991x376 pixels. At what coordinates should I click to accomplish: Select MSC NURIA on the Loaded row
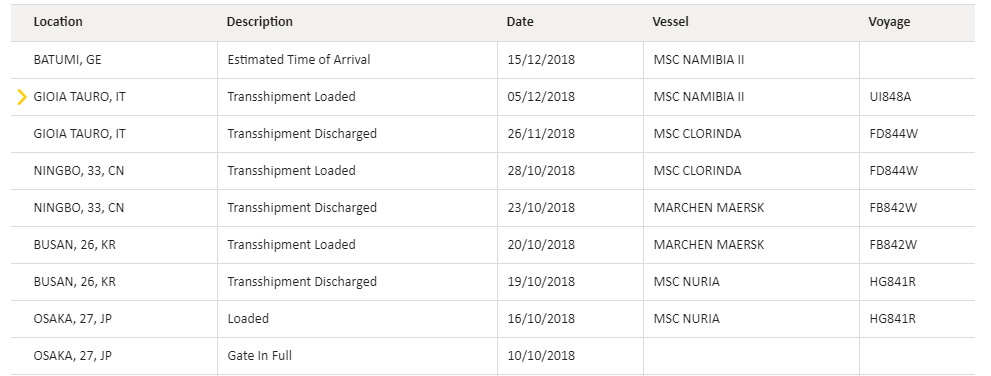pyautogui.click(x=687, y=318)
